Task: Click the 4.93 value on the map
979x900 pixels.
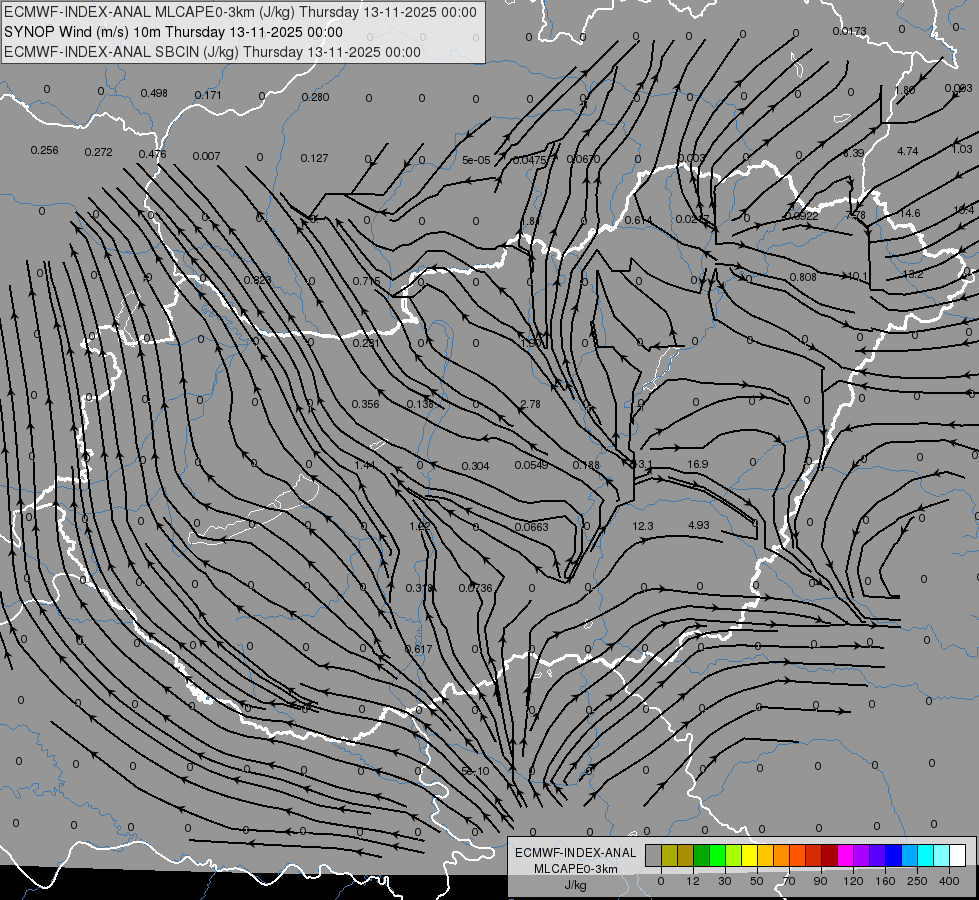Action: tap(699, 525)
